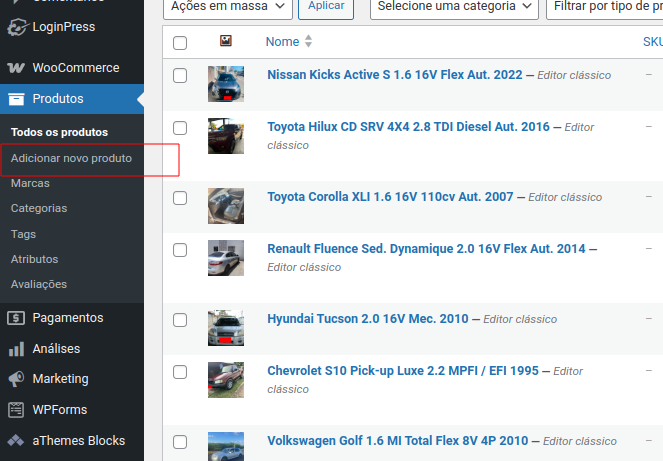Image resolution: width=663 pixels, height=461 pixels.
Task: Click the Análises bar chart icon
Action: tap(16, 349)
